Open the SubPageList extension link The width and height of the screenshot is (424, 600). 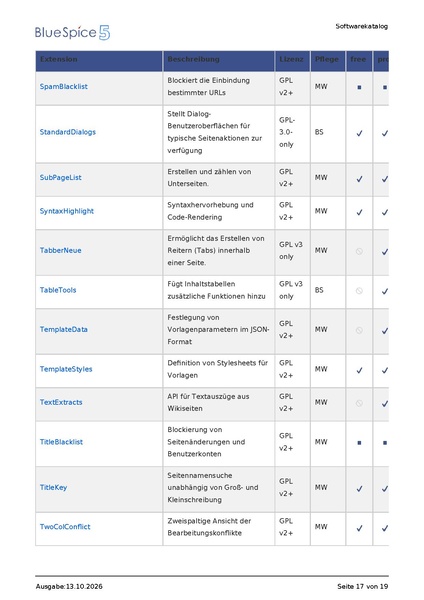[60, 178]
